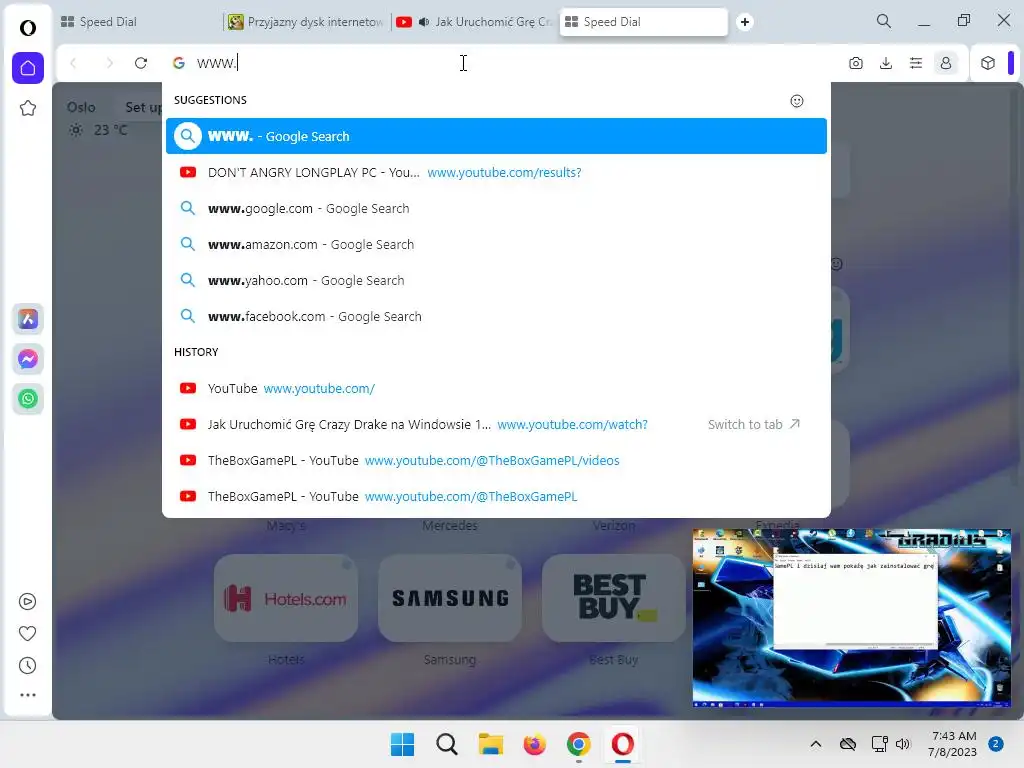
Task: Open the Windows Start menu
Action: point(402,744)
